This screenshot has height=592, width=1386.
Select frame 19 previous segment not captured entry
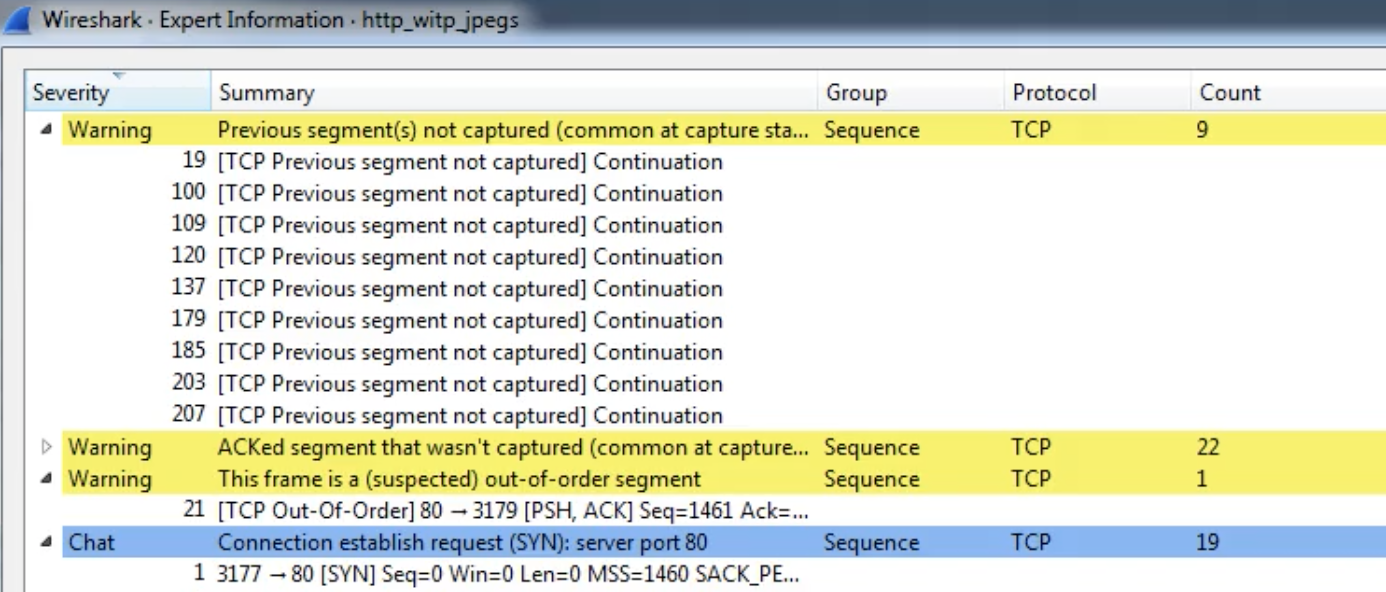point(470,162)
